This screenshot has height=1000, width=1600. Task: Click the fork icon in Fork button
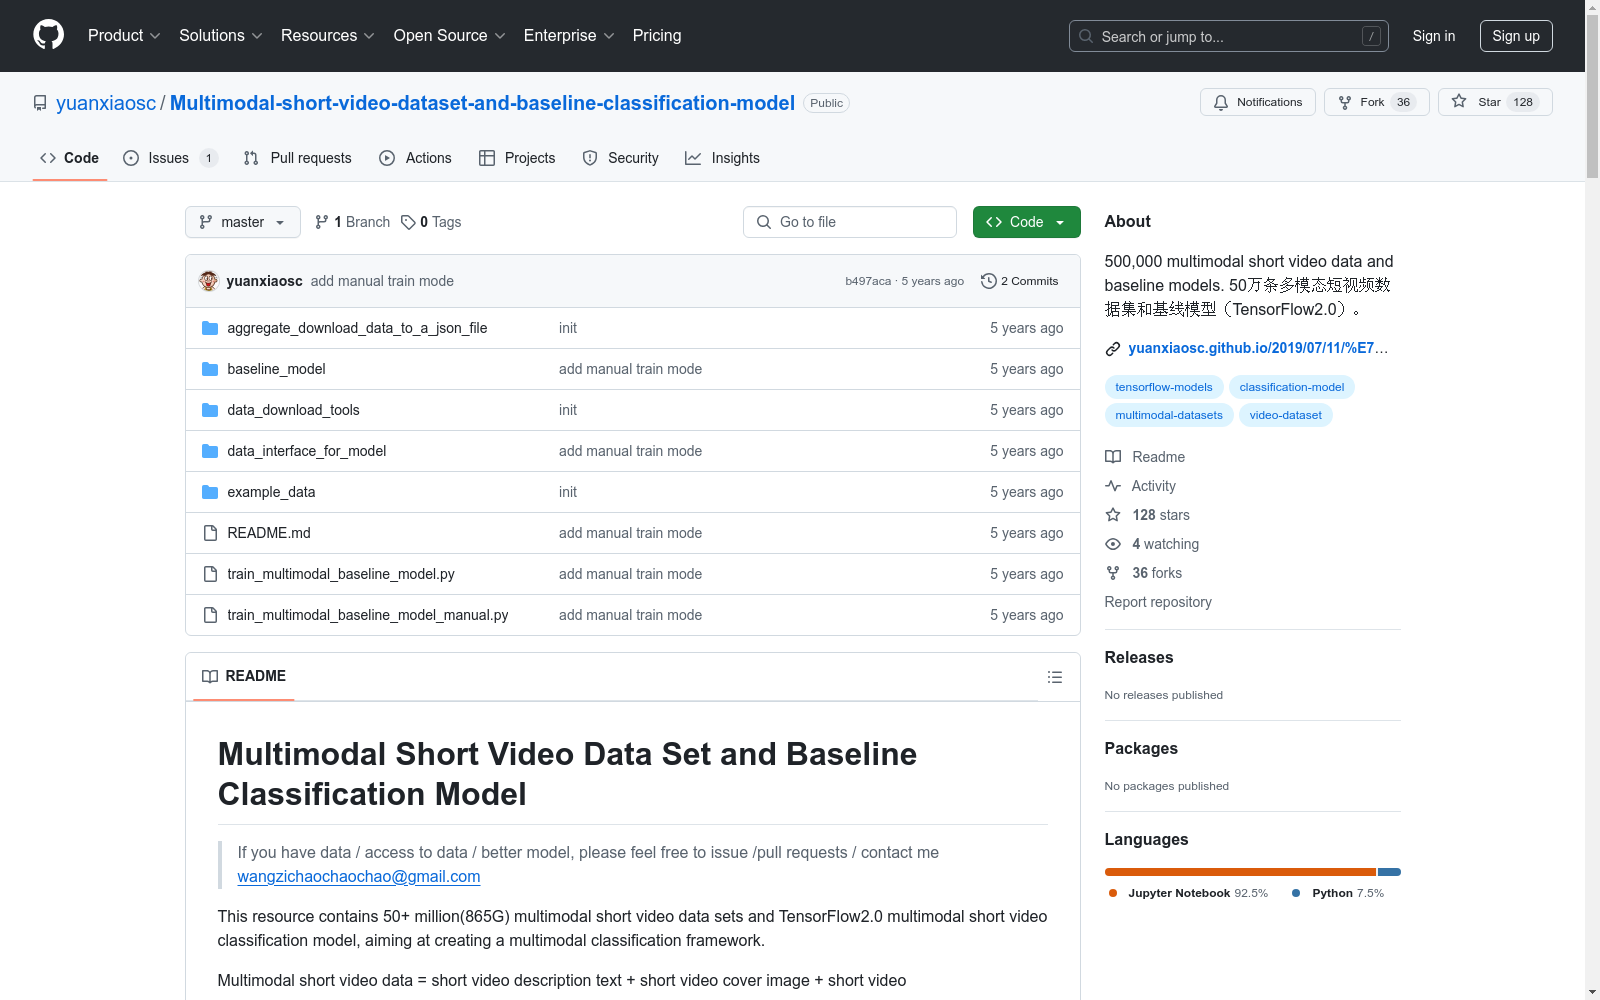click(x=1345, y=102)
